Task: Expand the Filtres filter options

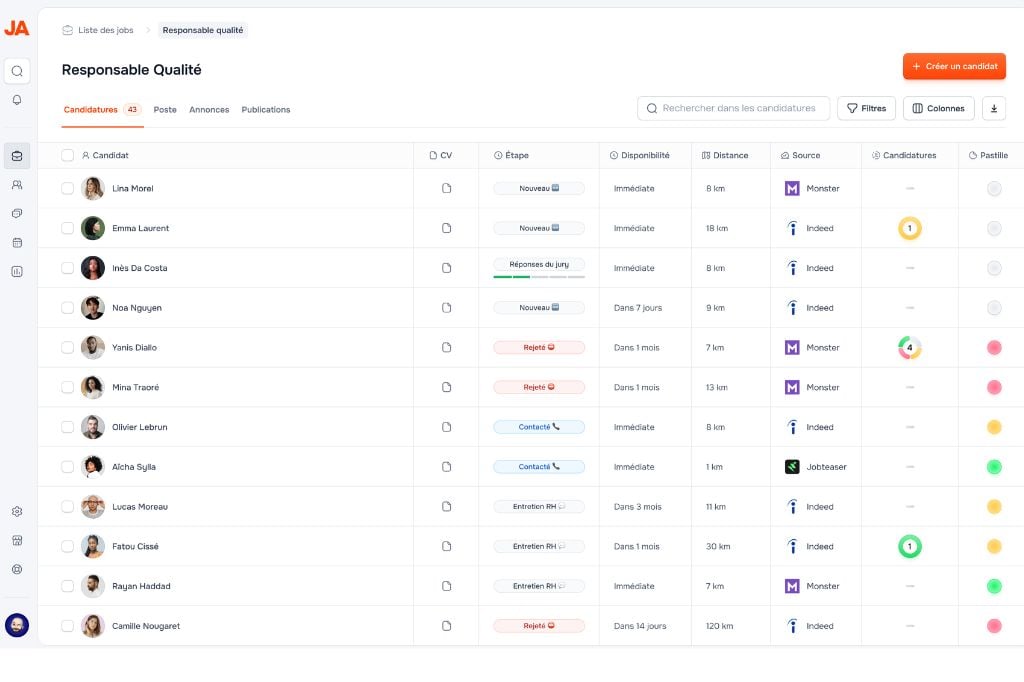Action: (865, 108)
